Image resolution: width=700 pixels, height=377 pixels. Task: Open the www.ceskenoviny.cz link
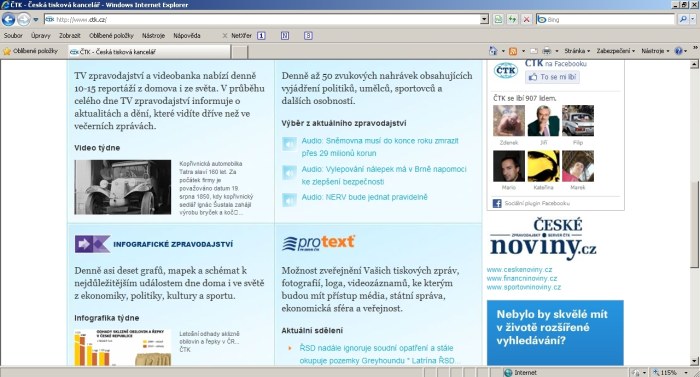click(x=519, y=270)
